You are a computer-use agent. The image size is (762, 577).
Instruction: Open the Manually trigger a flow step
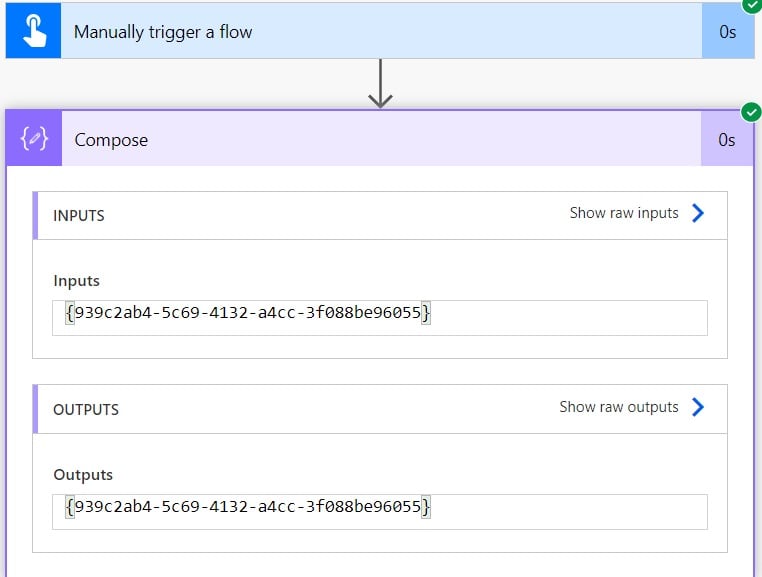tap(380, 31)
